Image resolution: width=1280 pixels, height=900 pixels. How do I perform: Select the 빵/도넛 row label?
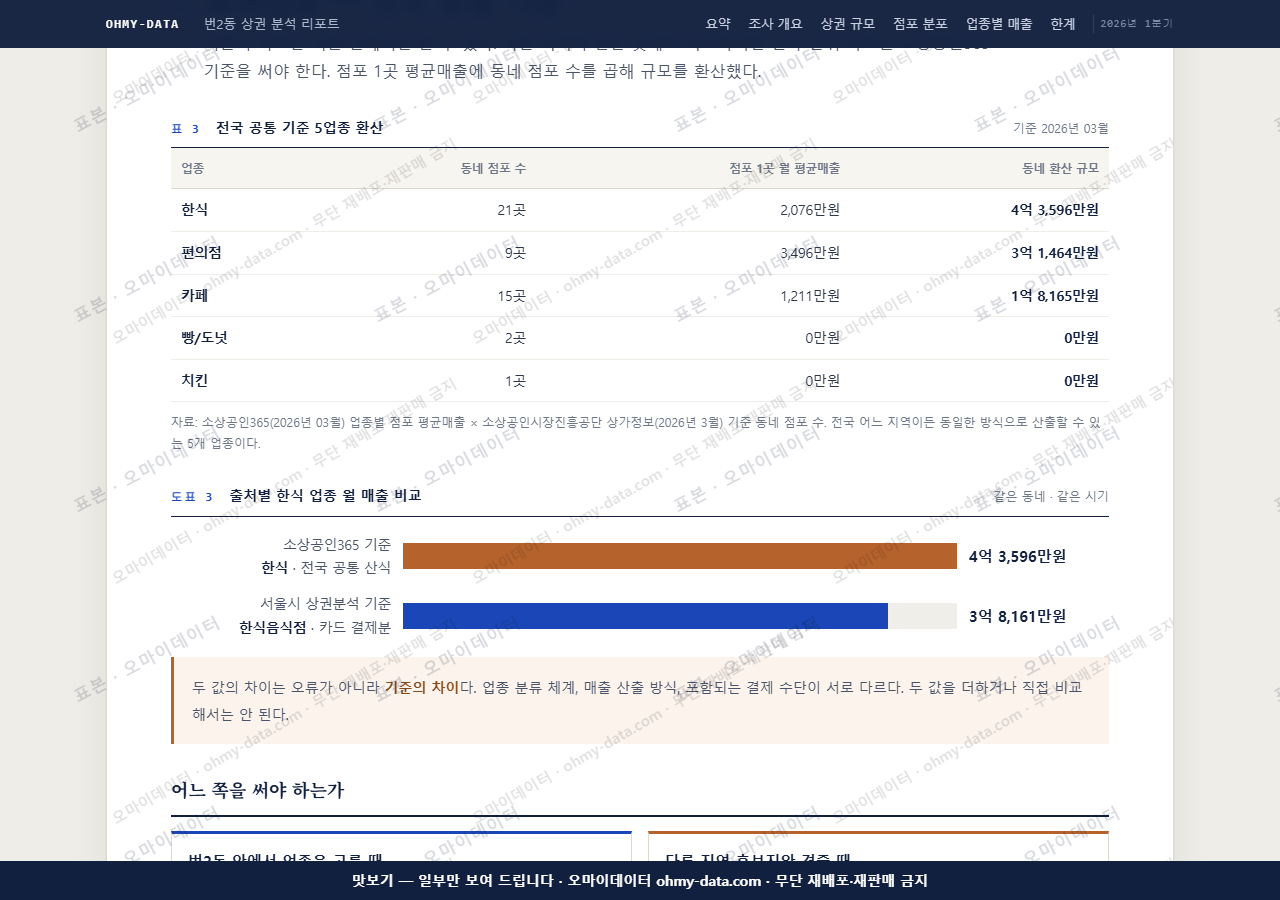[x=204, y=338]
